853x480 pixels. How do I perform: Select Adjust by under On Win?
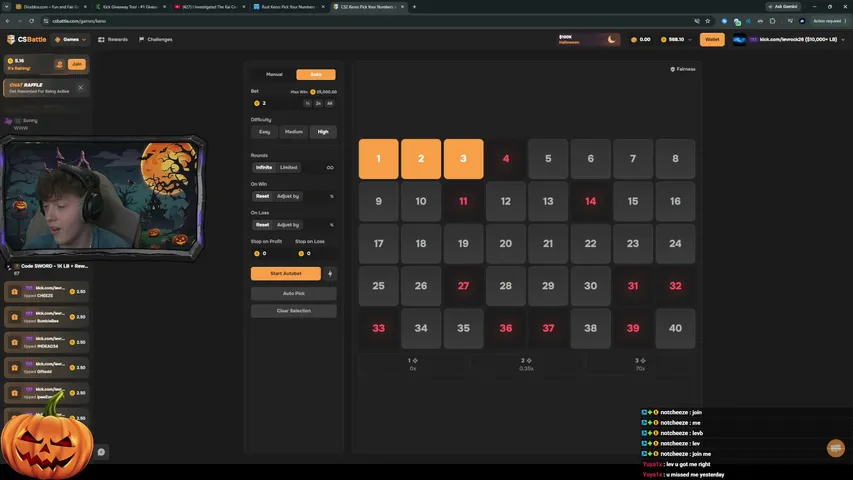click(x=288, y=196)
